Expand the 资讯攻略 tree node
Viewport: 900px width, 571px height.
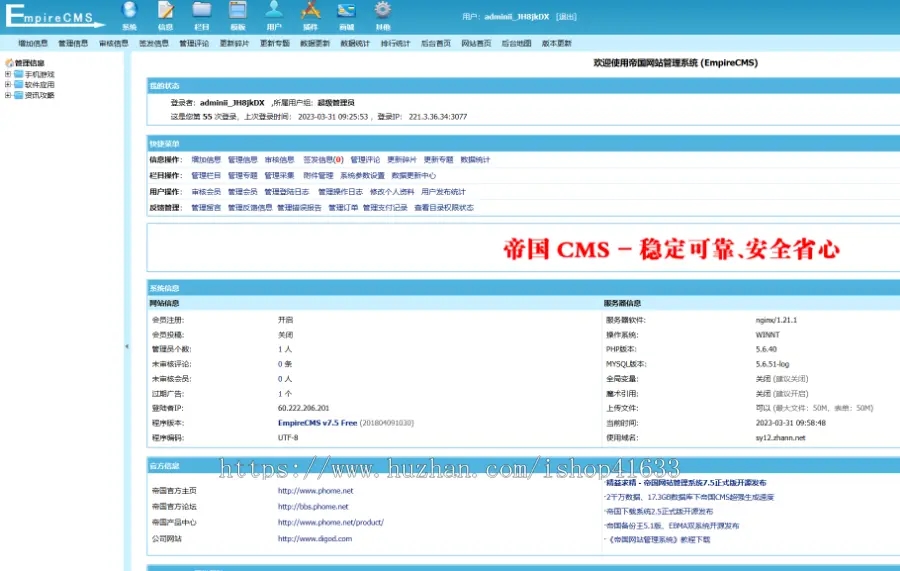7,95
